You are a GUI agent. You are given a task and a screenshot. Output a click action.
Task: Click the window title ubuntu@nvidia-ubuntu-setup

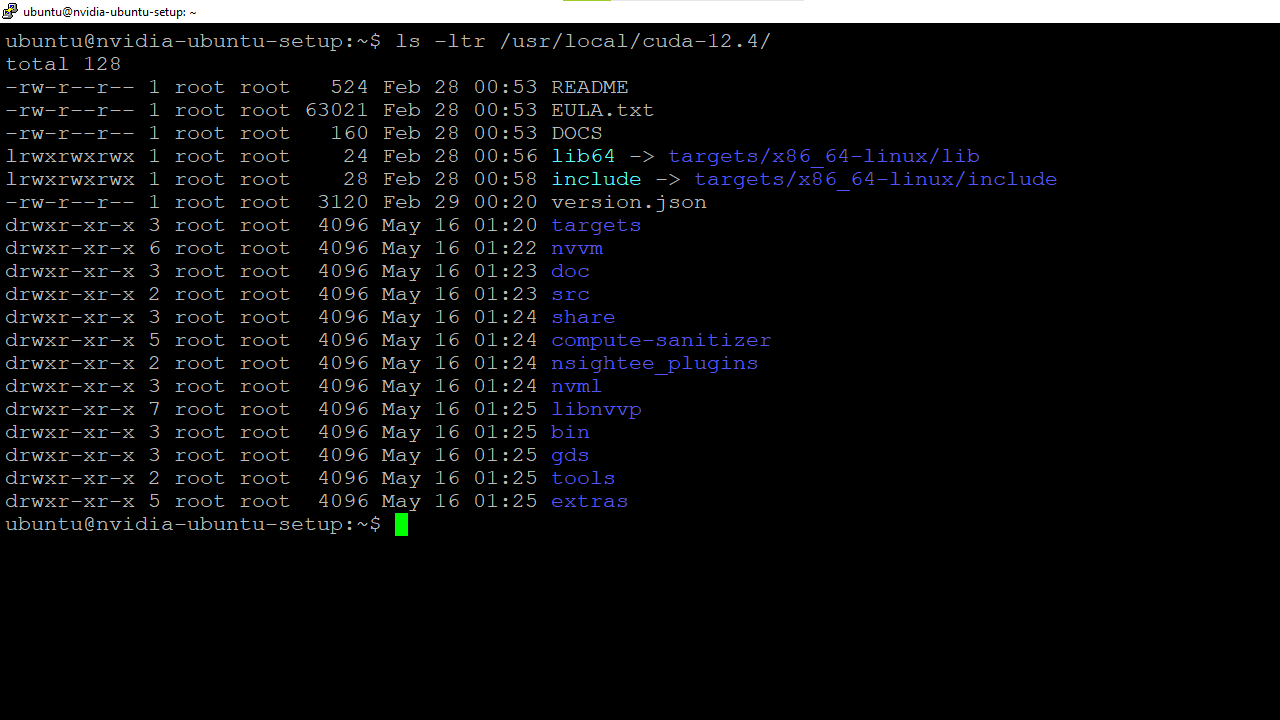pos(110,11)
